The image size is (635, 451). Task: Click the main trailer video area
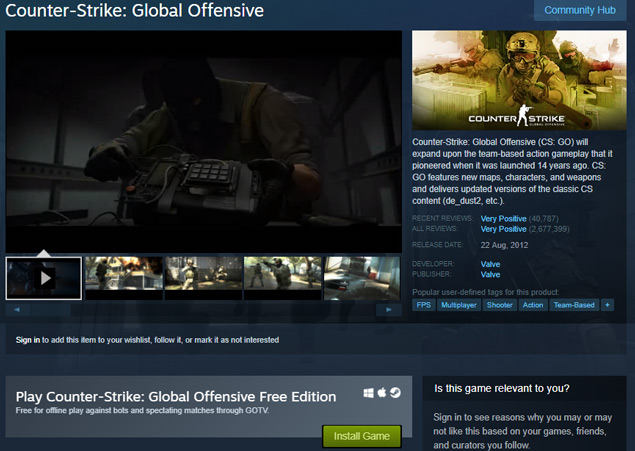(x=204, y=141)
